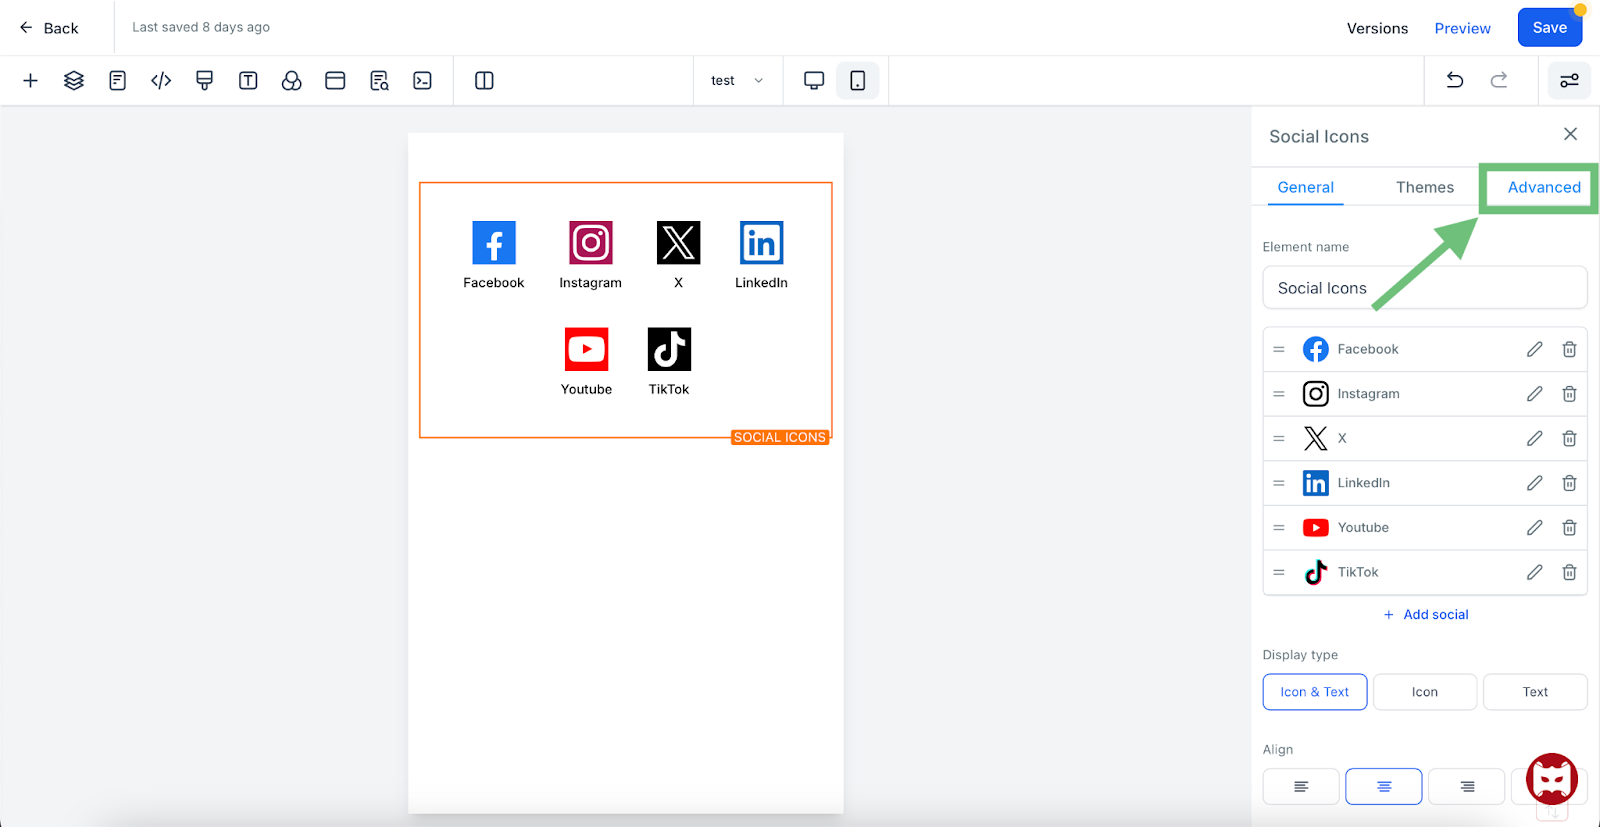The image size is (1600, 827).
Task: Delete the X social item
Action: pos(1569,438)
